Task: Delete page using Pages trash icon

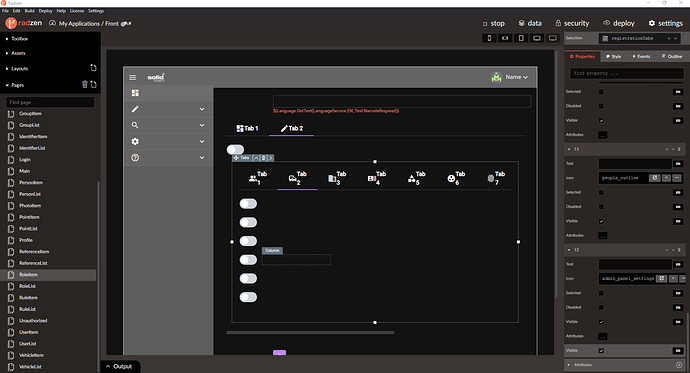Action: [84, 84]
